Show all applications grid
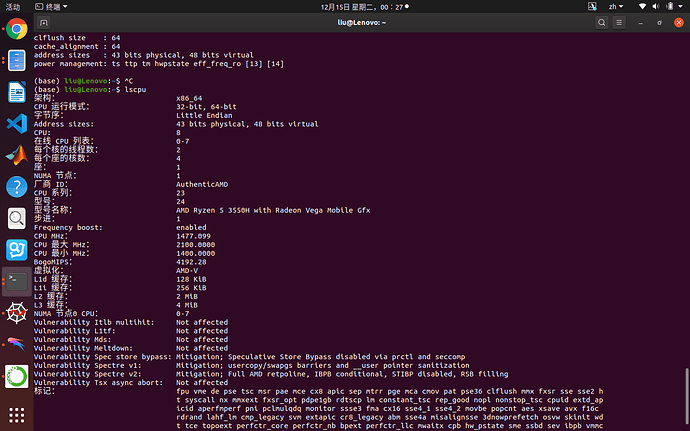This screenshot has width=690, height=431. coord(17,415)
